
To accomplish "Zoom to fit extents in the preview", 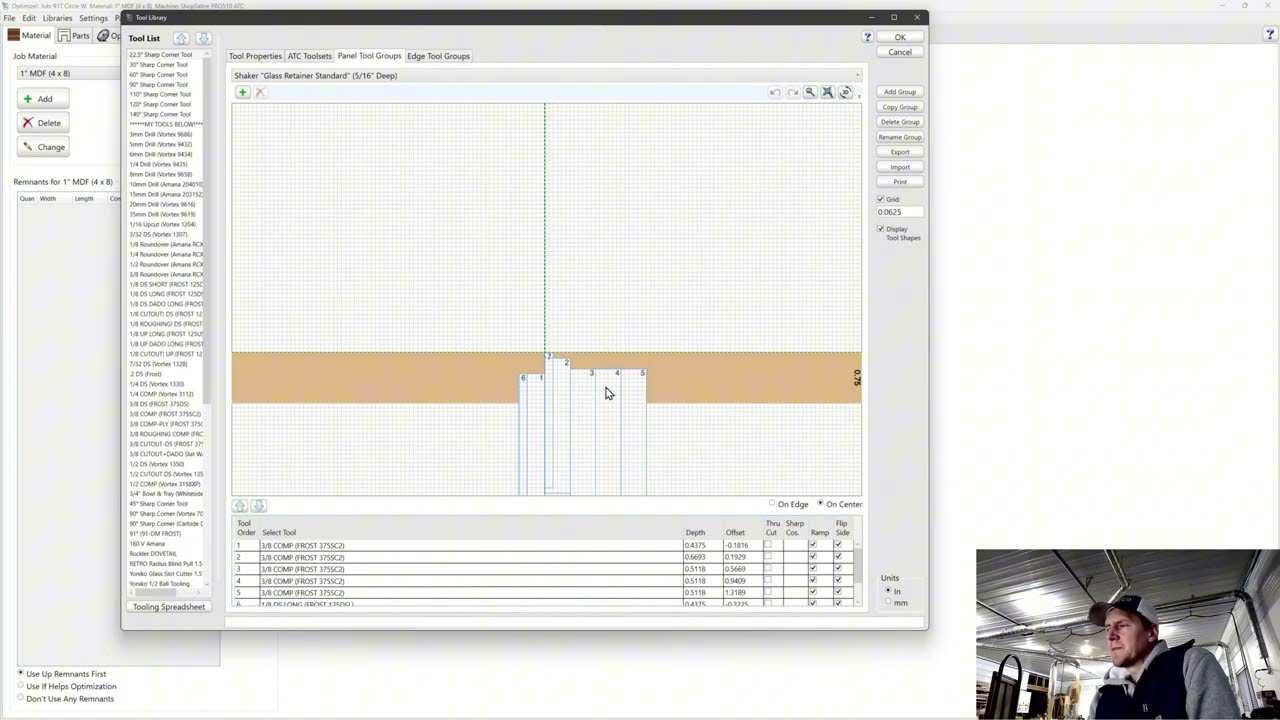I will [x=828, y=92].
